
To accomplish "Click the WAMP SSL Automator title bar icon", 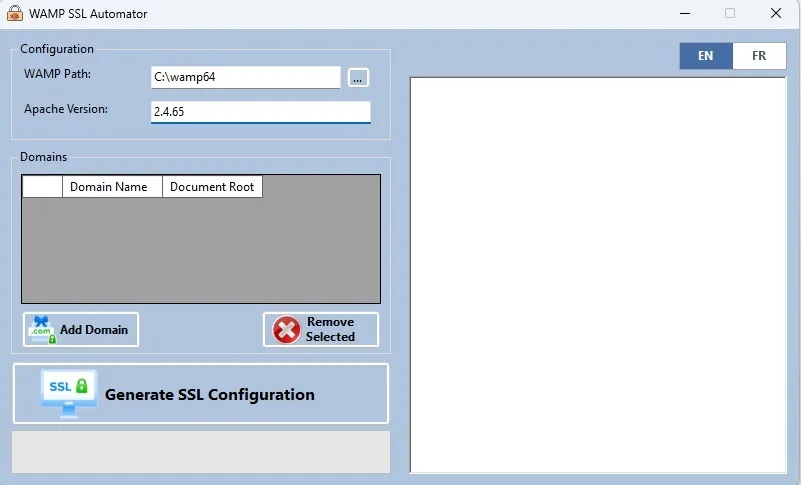I will coord(15,13).
